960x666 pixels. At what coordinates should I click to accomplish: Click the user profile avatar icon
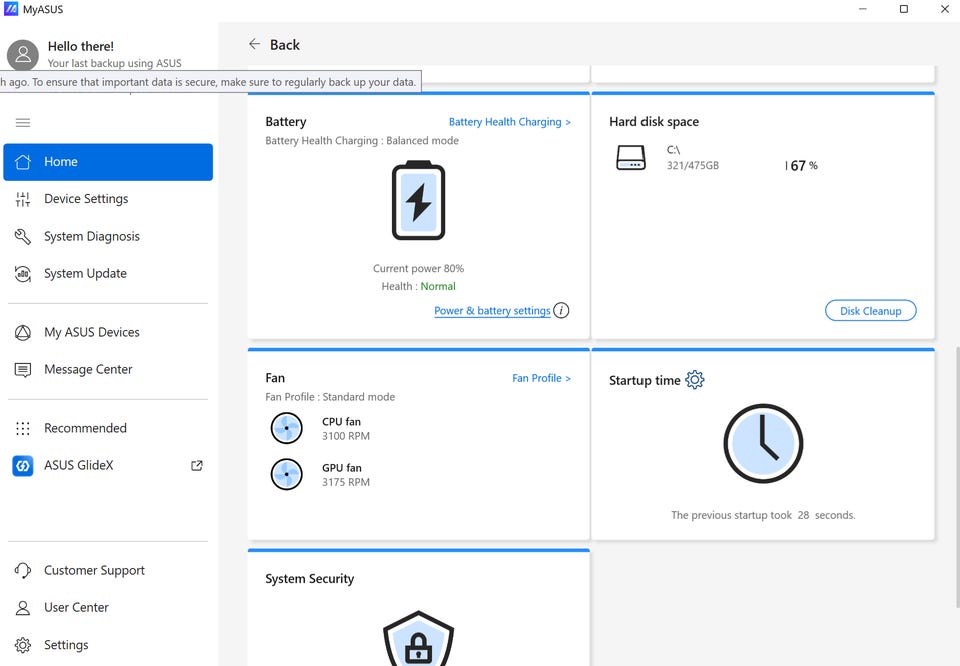tap(23, 55)
